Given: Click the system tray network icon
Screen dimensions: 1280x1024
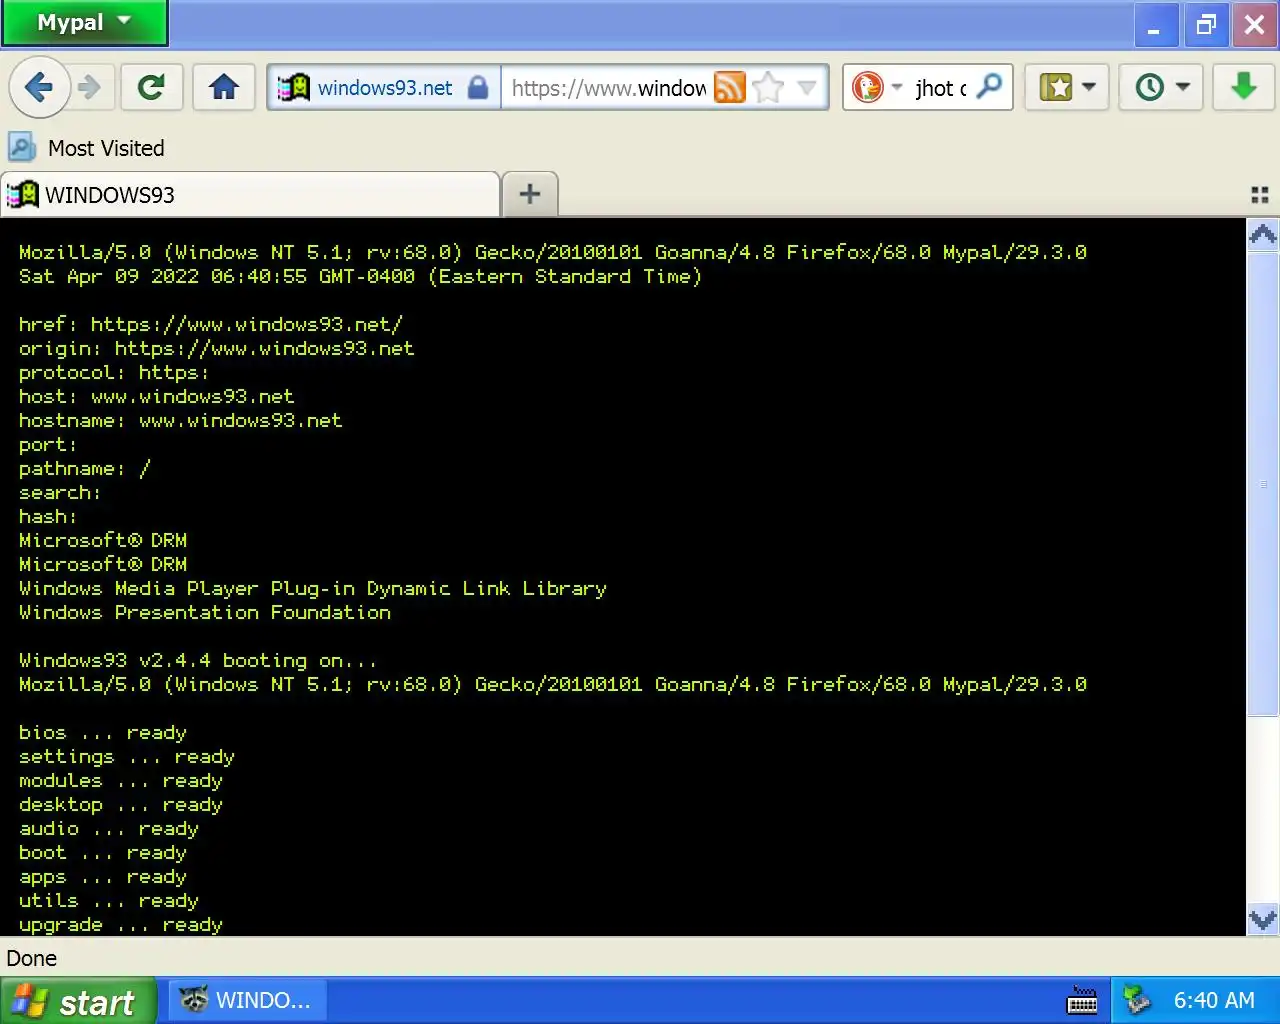Looking at the screenshot, I should point(1136,1000).
